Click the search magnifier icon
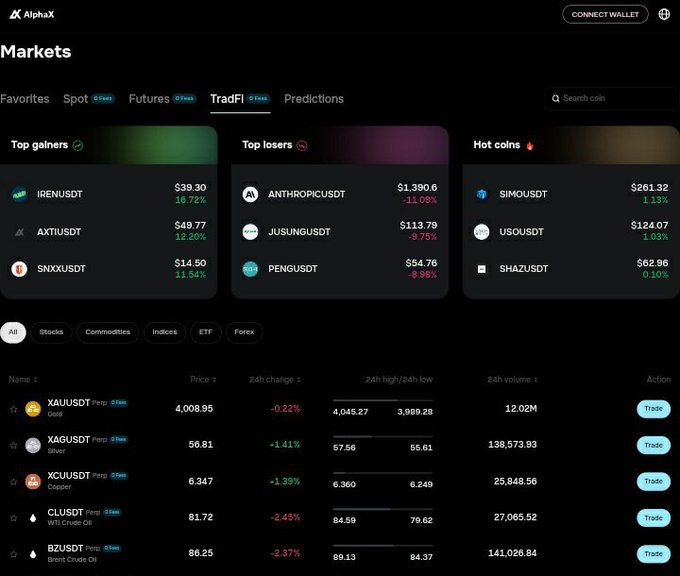The width and height of the screenshot is (680, 576). click(x=556, y=99)
